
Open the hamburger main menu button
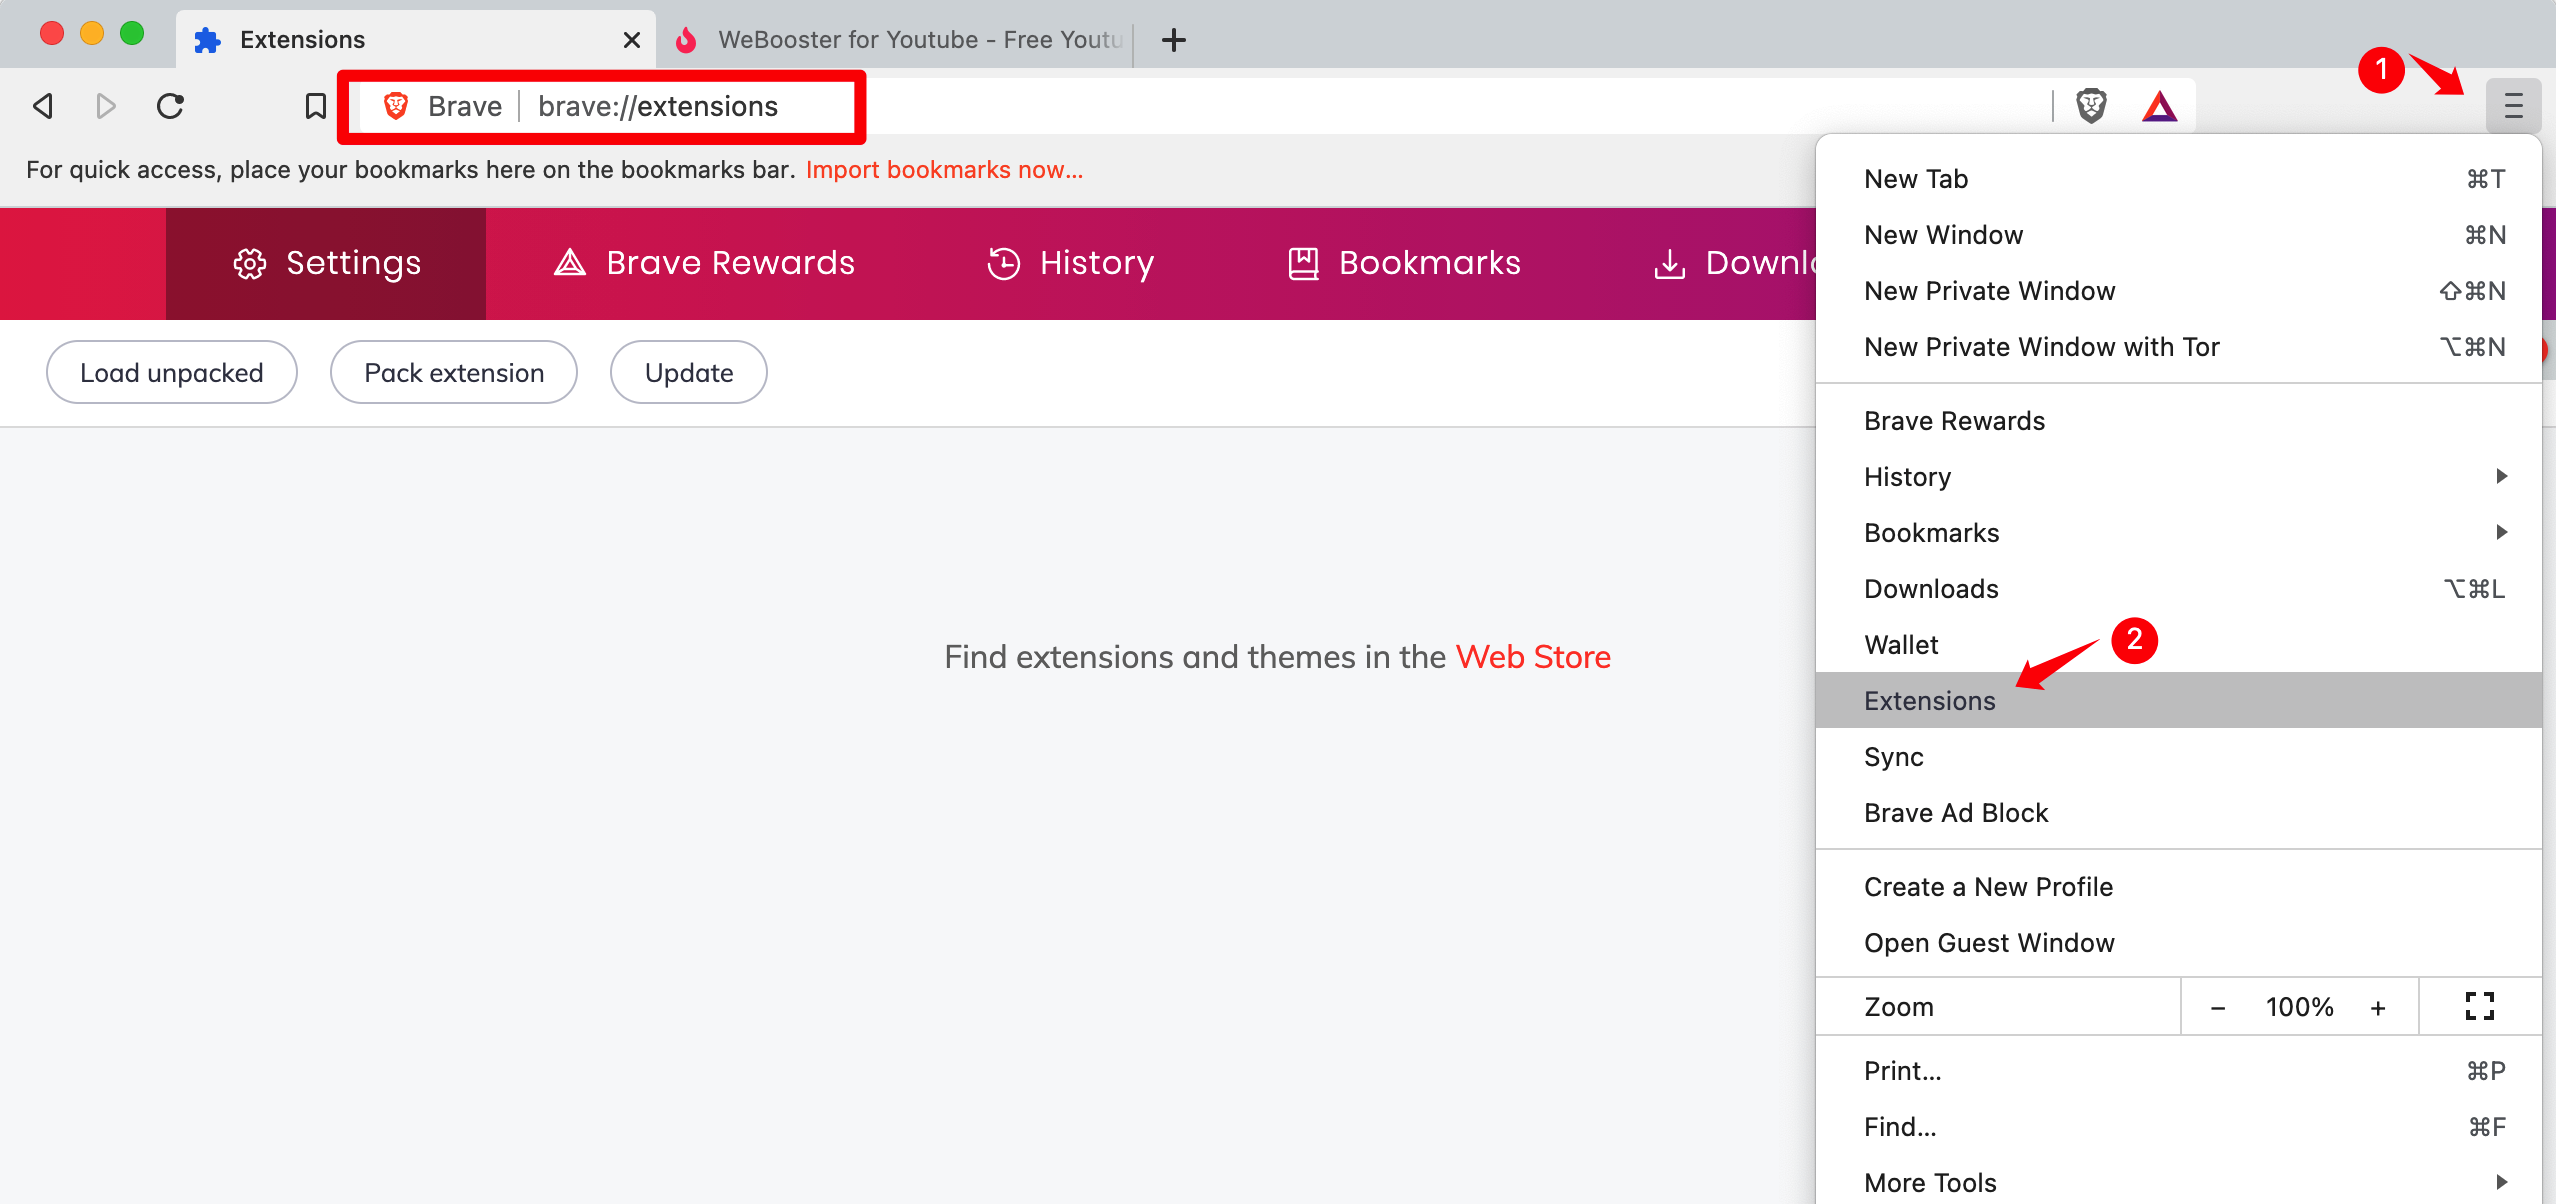(2513, 106)
